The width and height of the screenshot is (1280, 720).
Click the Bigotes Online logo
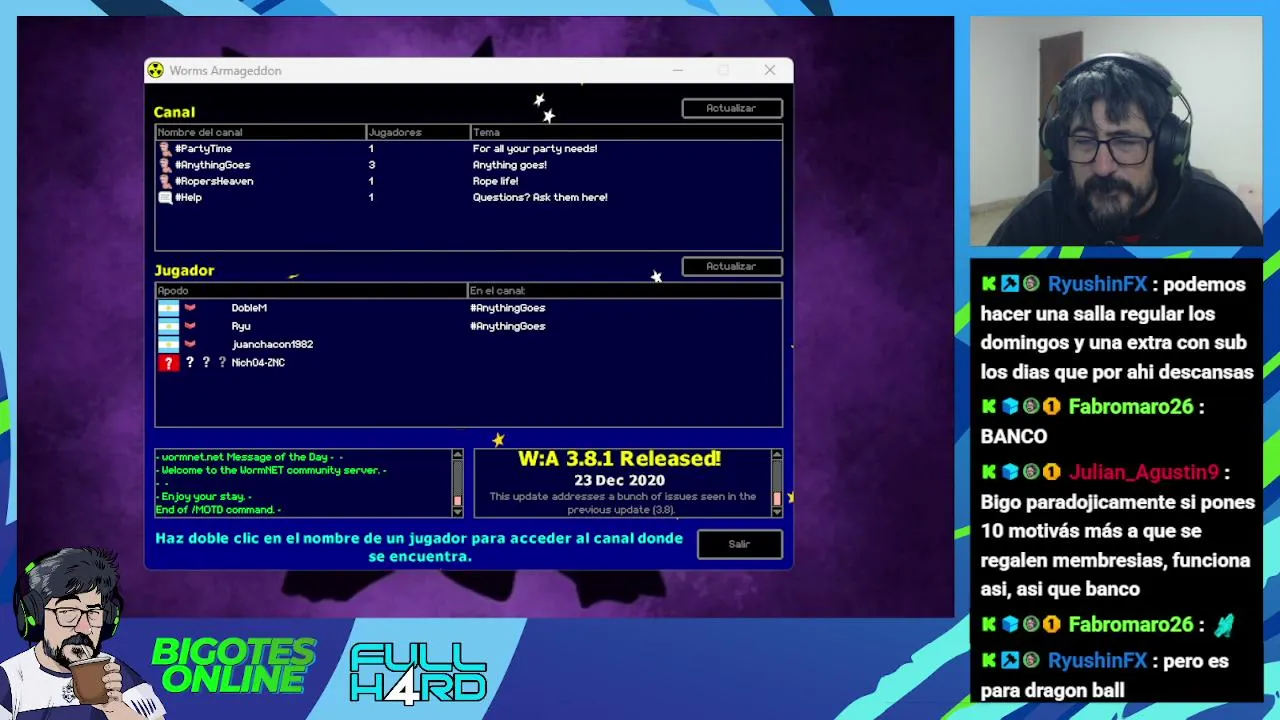point(234,666)
